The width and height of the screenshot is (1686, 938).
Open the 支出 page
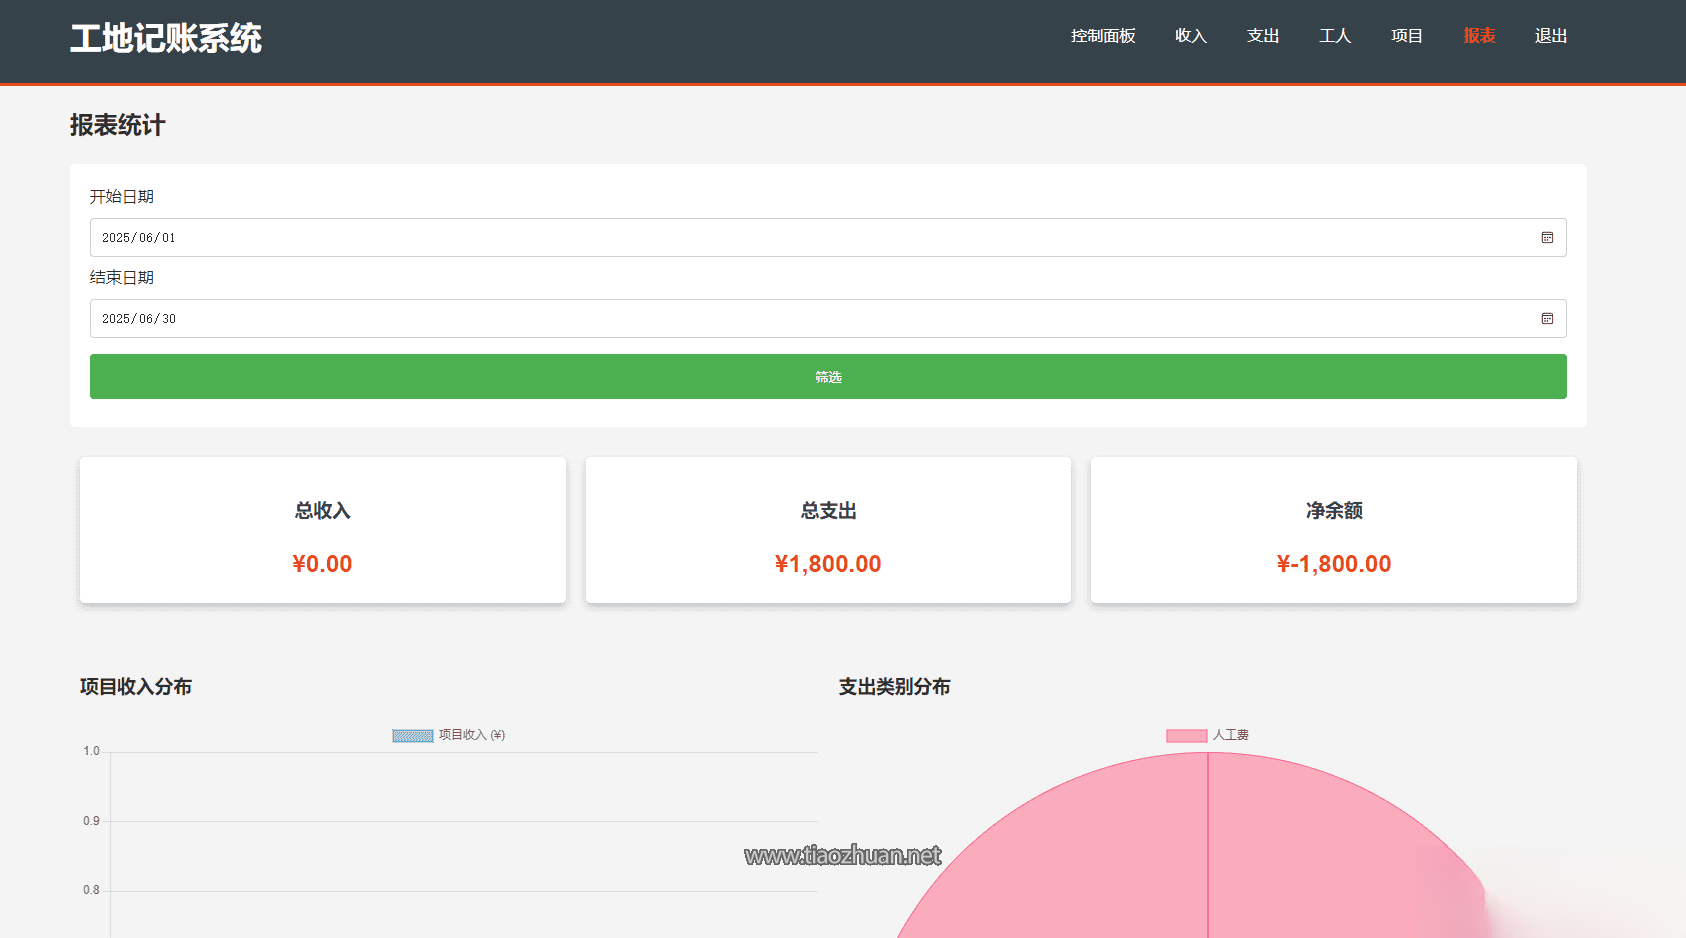(1263, 36)
